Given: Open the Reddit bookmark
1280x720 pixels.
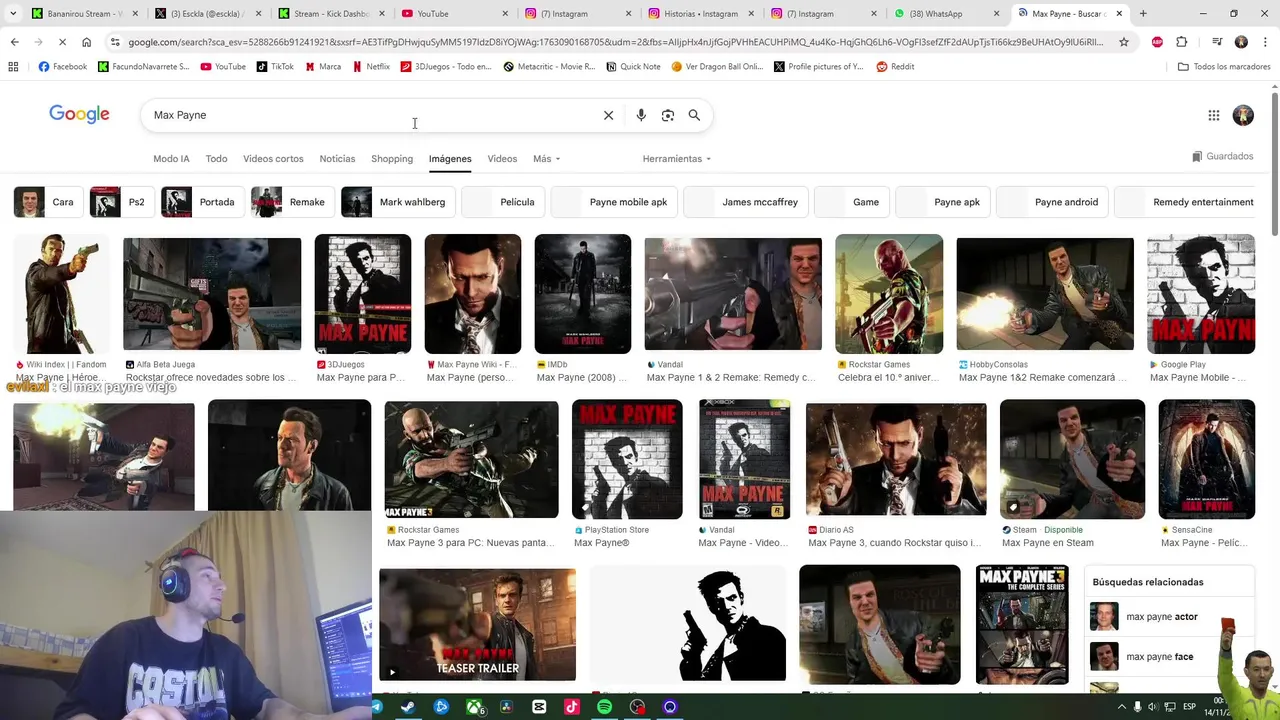Looking at the screenshot, I should tap(895, 67).
